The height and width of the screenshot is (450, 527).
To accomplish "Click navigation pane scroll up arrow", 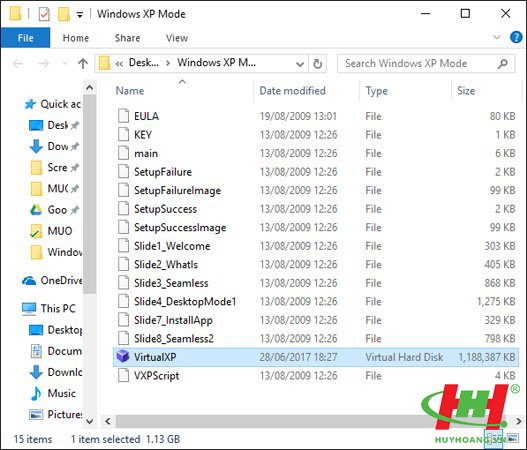I will coord(89,88).
